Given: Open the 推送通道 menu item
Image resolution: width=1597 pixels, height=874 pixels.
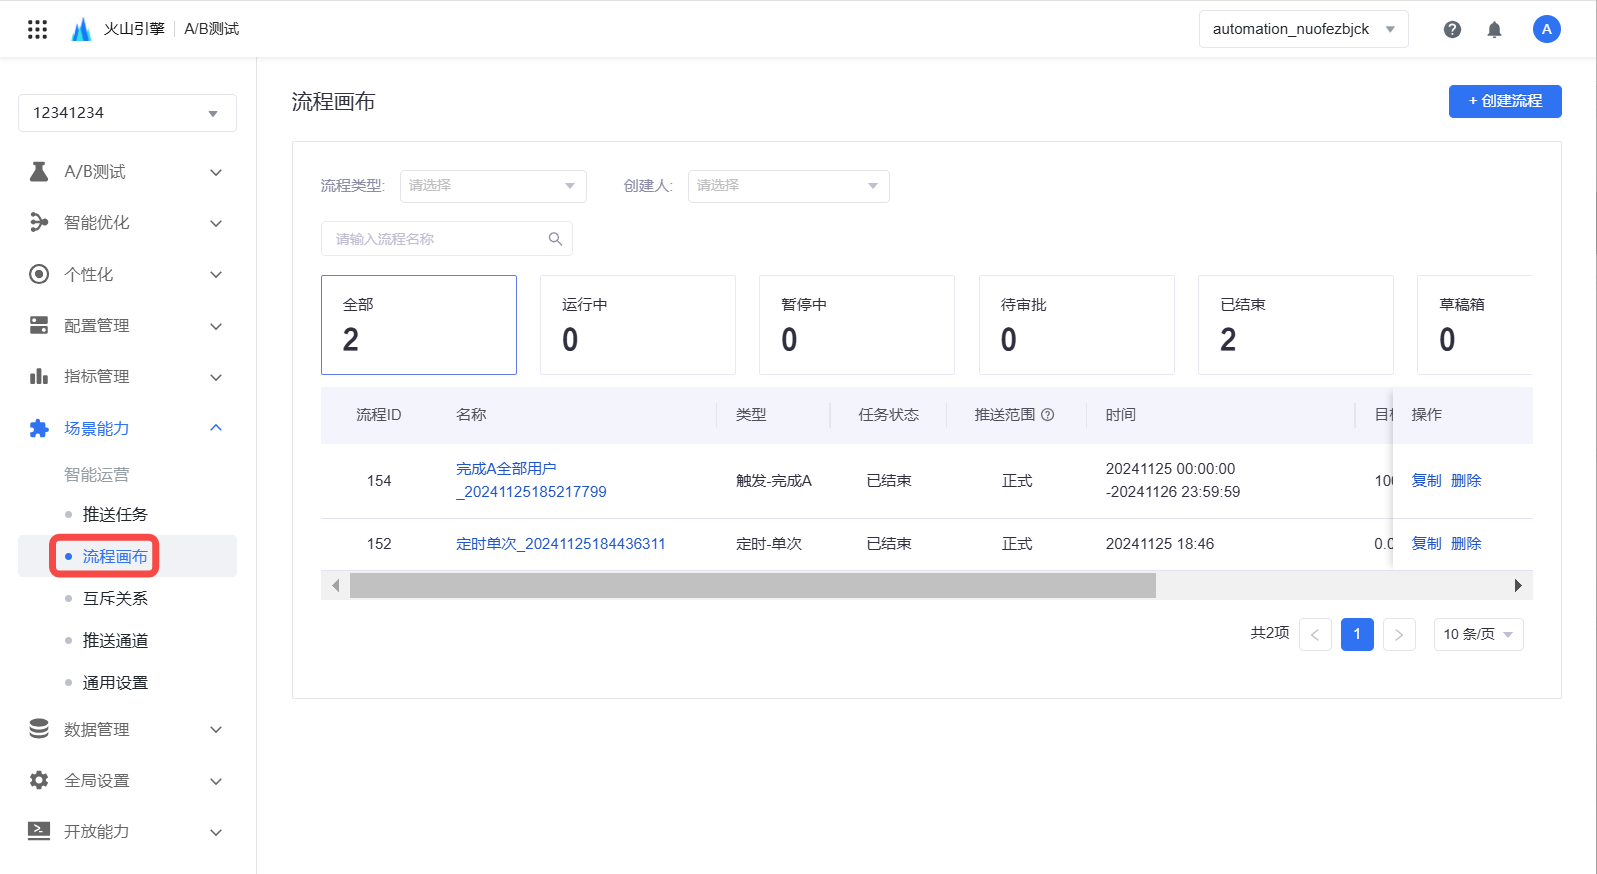Looking at the screenshot, I should point(115,640).
